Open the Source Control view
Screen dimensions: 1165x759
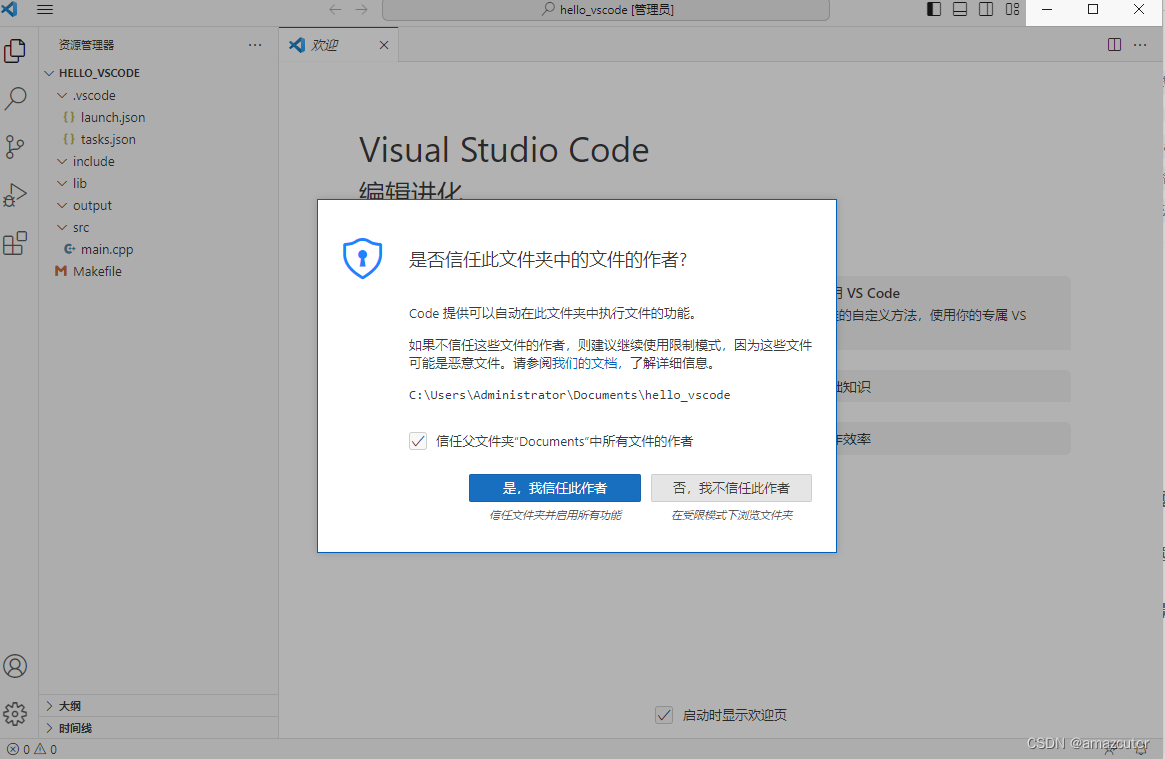(x=15, y=146)
